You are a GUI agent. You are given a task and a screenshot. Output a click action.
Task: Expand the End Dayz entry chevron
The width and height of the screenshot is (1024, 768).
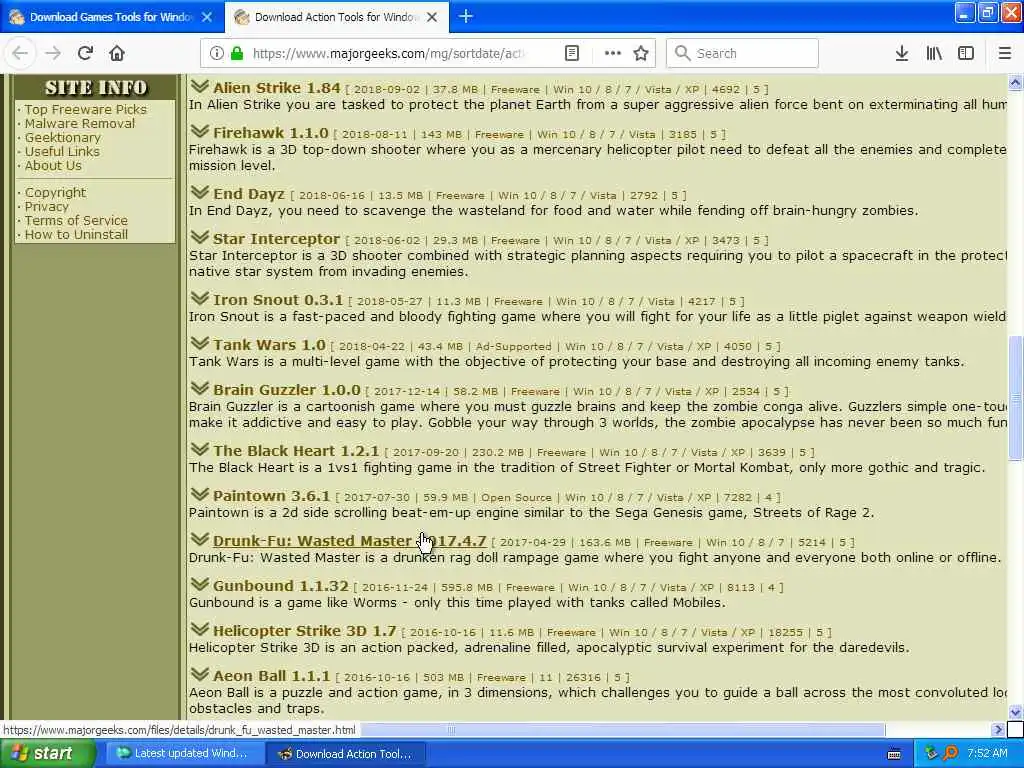click(199, 192)
